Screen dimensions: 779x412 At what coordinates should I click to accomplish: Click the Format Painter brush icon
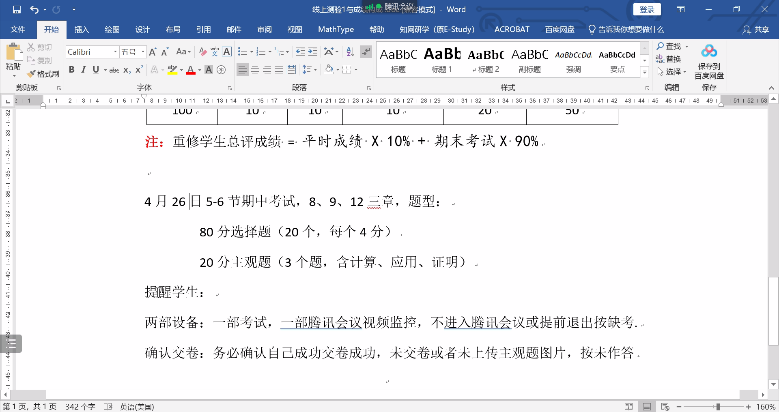coord(30,73)
